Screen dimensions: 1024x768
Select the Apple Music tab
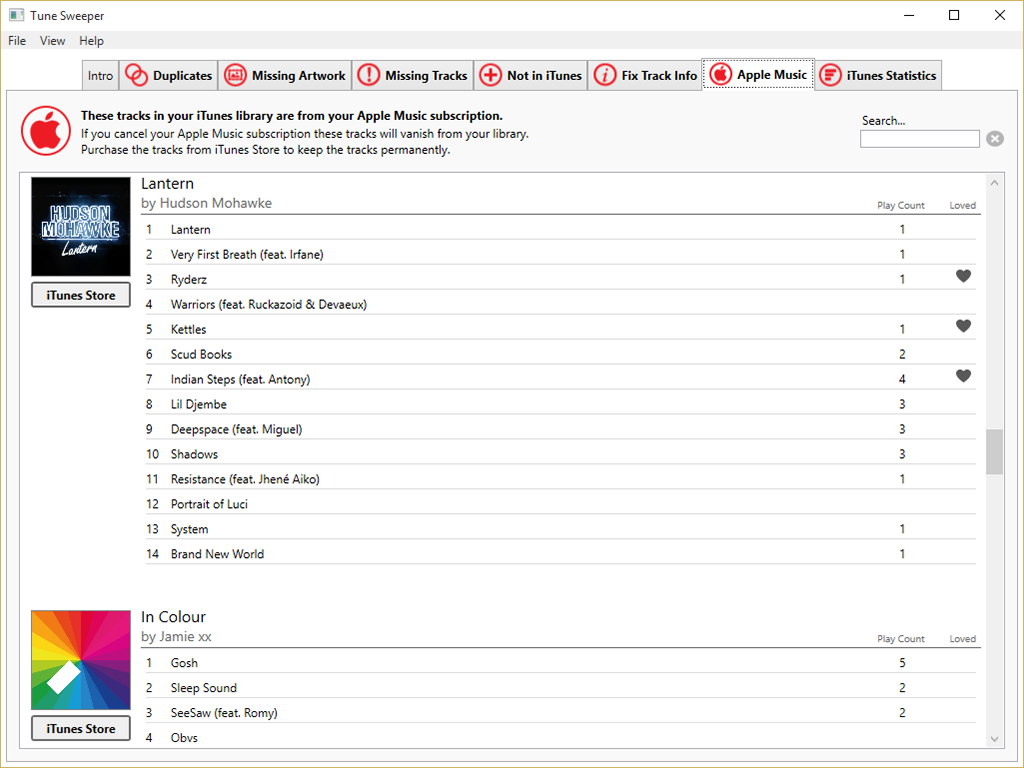click(758, 74)
